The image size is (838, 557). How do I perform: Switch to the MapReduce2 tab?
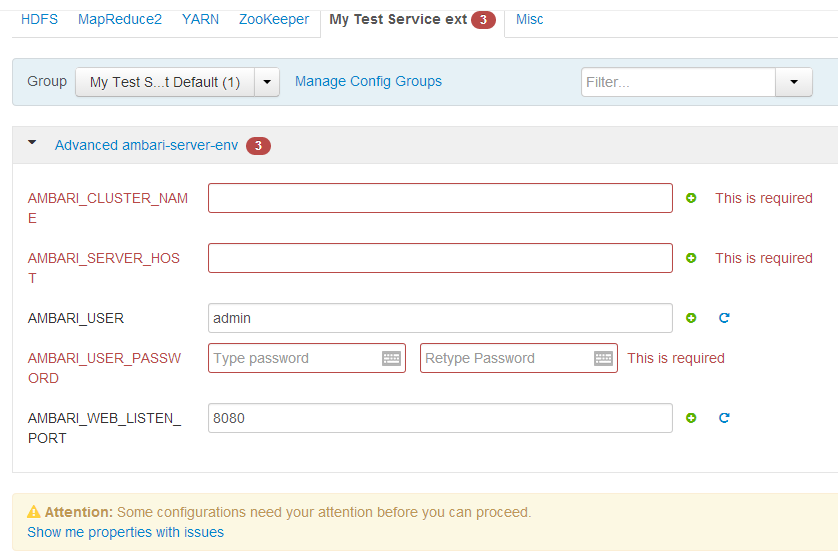(120, 19)
